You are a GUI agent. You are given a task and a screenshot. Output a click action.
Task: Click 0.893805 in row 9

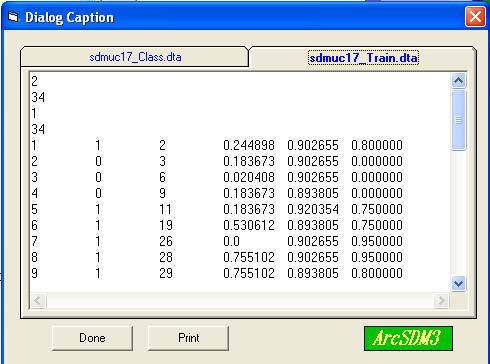(x=313, y=273)
